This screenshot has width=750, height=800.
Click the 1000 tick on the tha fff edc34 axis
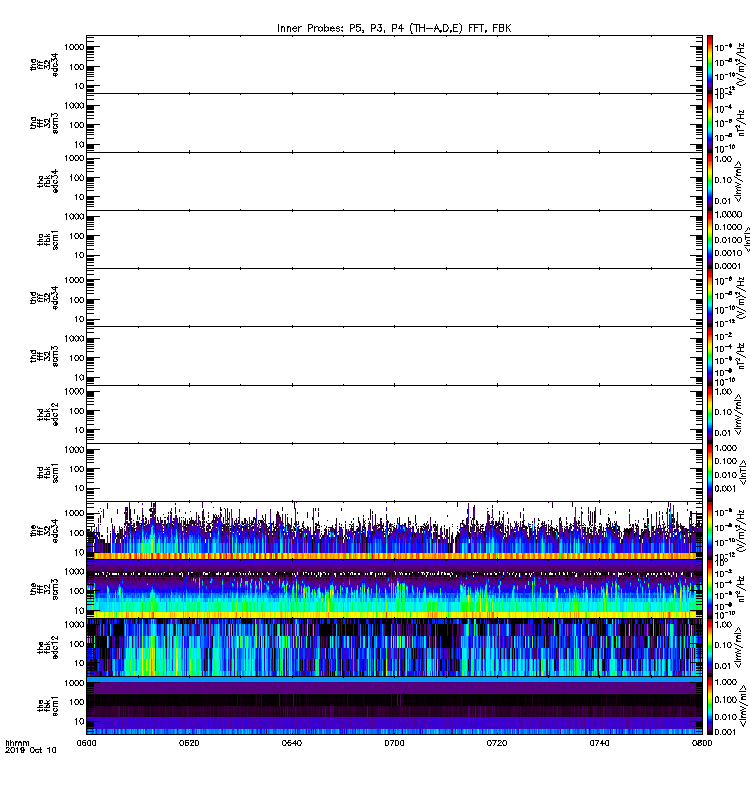pyautogui.click(x=74, y=47)
